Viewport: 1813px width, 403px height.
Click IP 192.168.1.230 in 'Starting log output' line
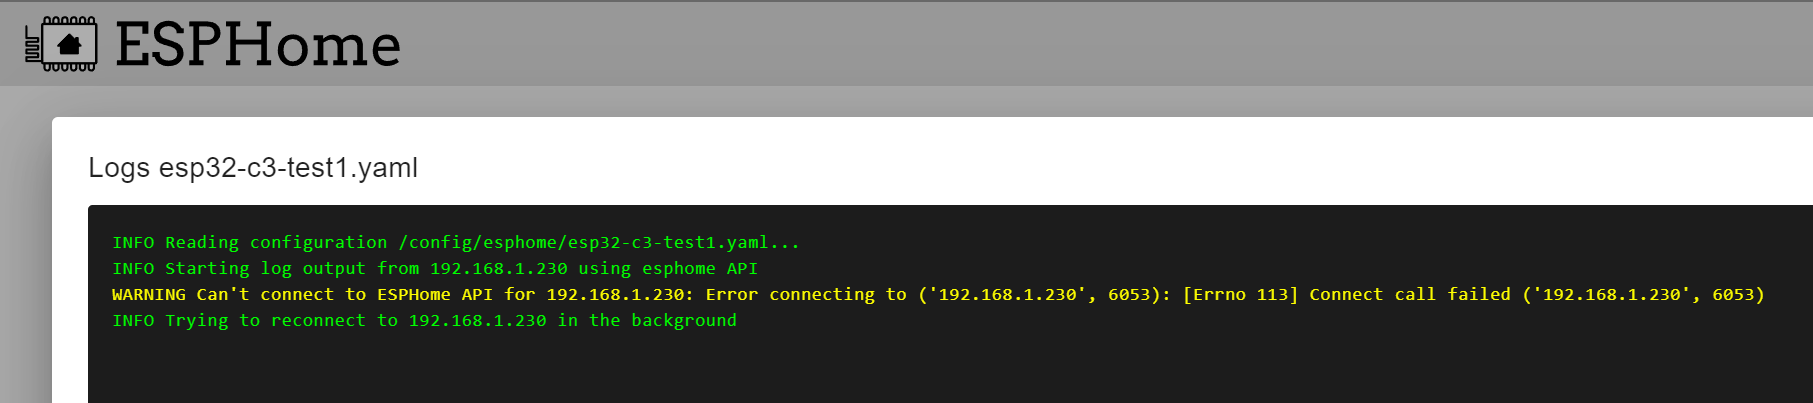[498, 269]
